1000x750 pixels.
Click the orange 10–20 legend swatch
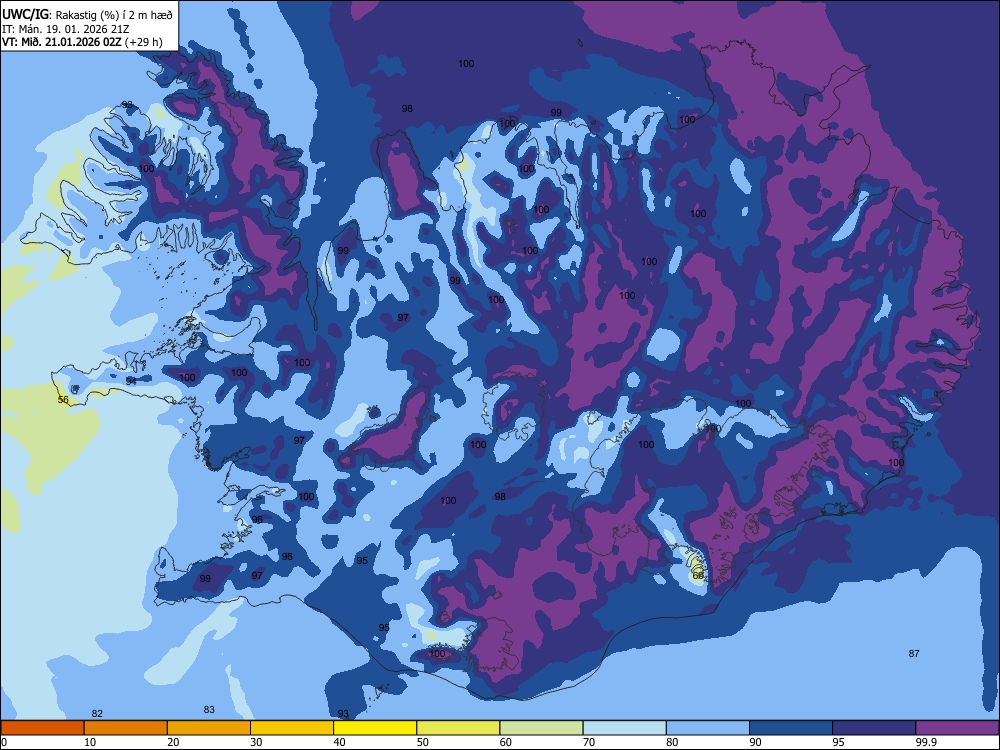pos(126,728)
